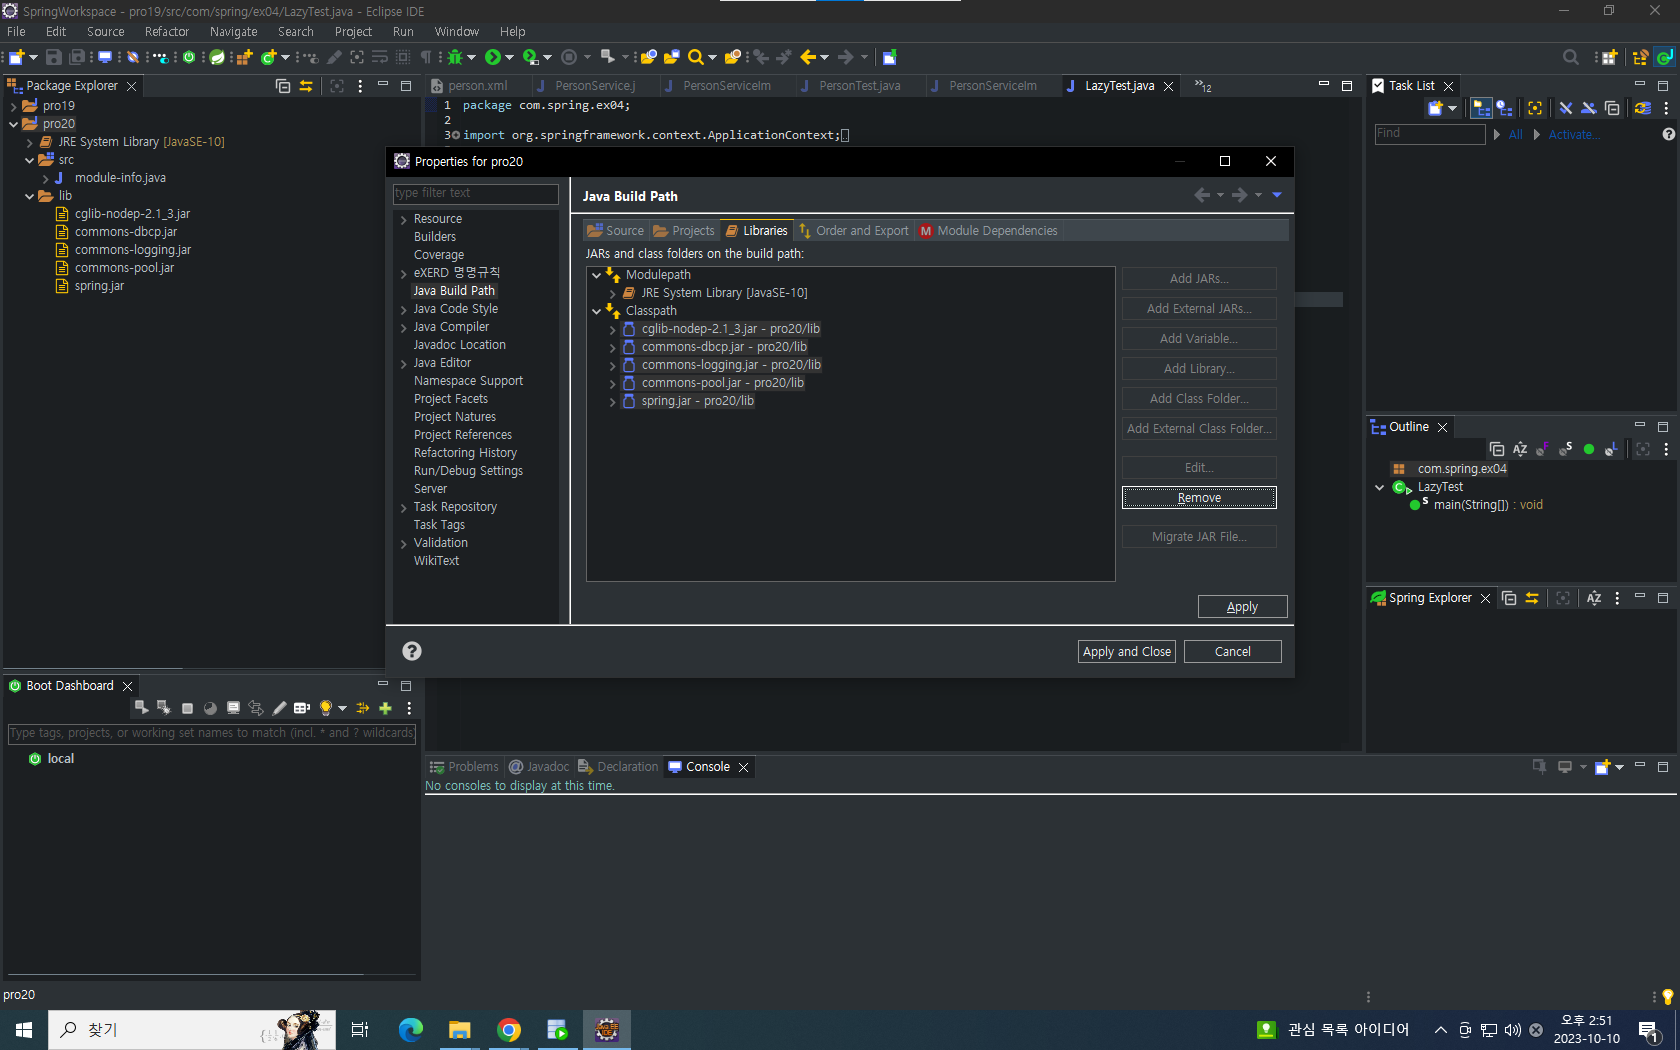Toggle Hide Non-Public Members green dot
The height and width of the screenshot is (1050, 1680).
point(1589,449)
